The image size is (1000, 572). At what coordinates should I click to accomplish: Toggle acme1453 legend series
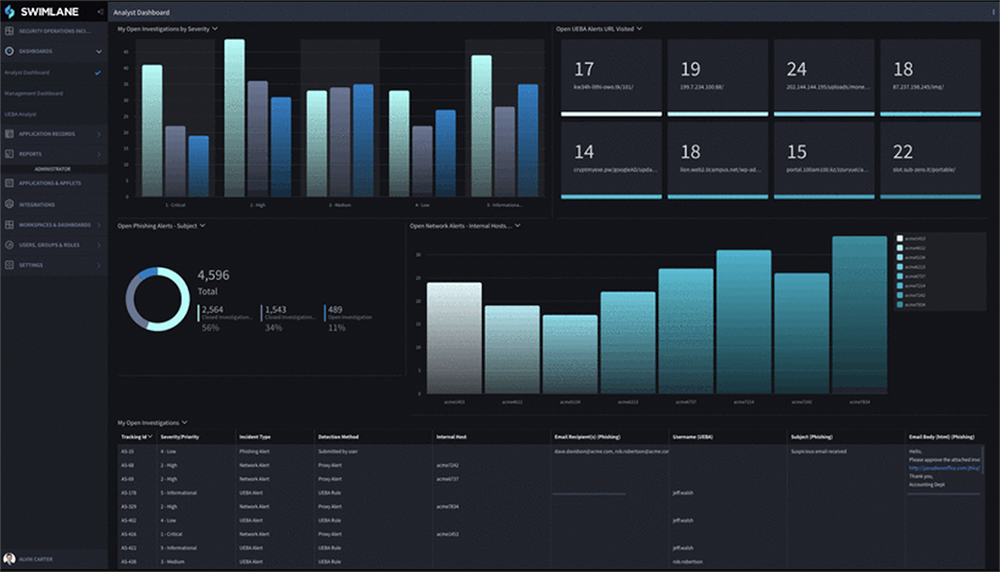click(x=911, y=238)
